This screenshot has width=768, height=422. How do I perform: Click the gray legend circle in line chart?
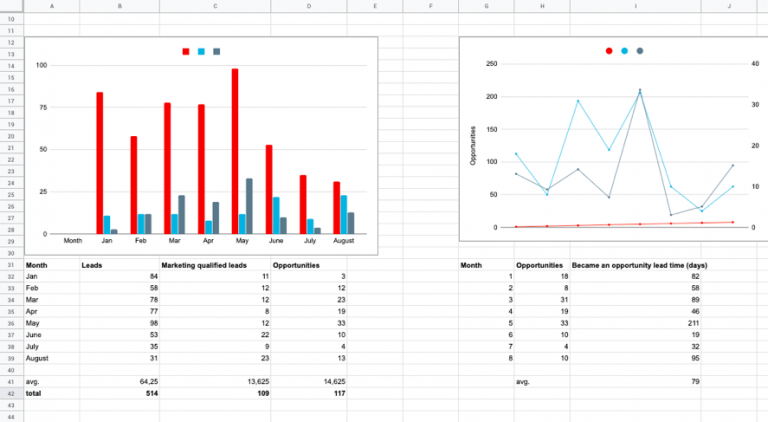(640, 51)
